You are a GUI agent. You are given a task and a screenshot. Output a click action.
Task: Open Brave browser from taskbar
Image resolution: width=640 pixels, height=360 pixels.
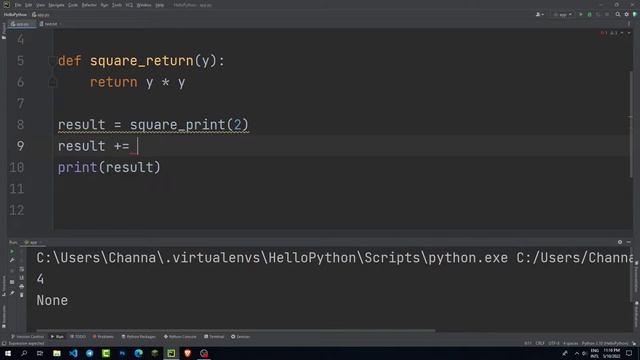187,353
